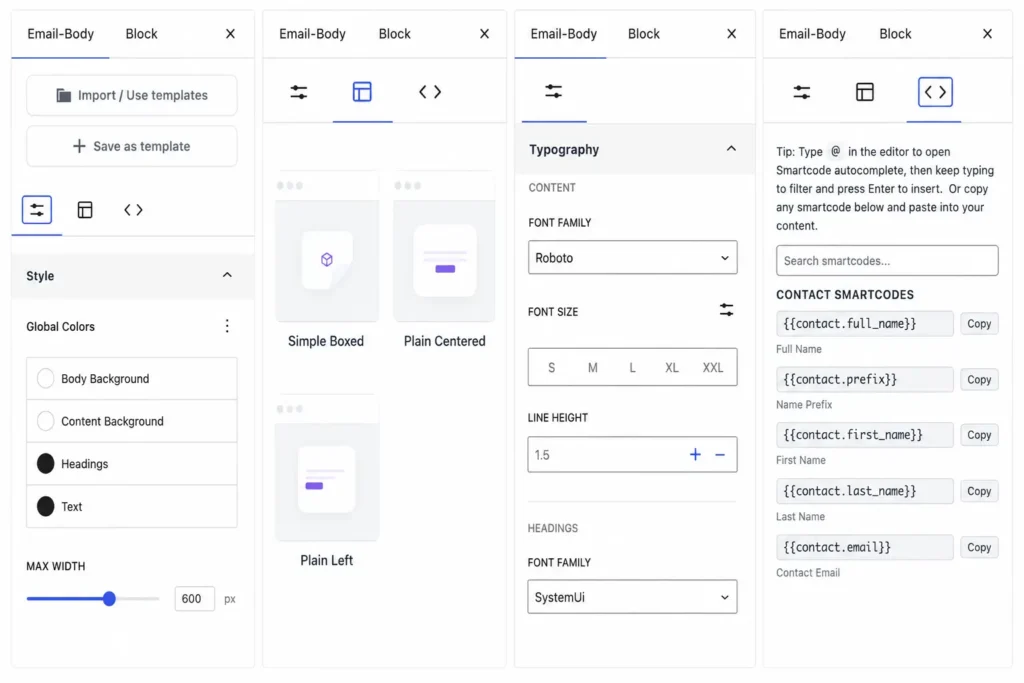This screenshot has height=683, width=1024.
Task: Select font size S
Action: (551, 368)
